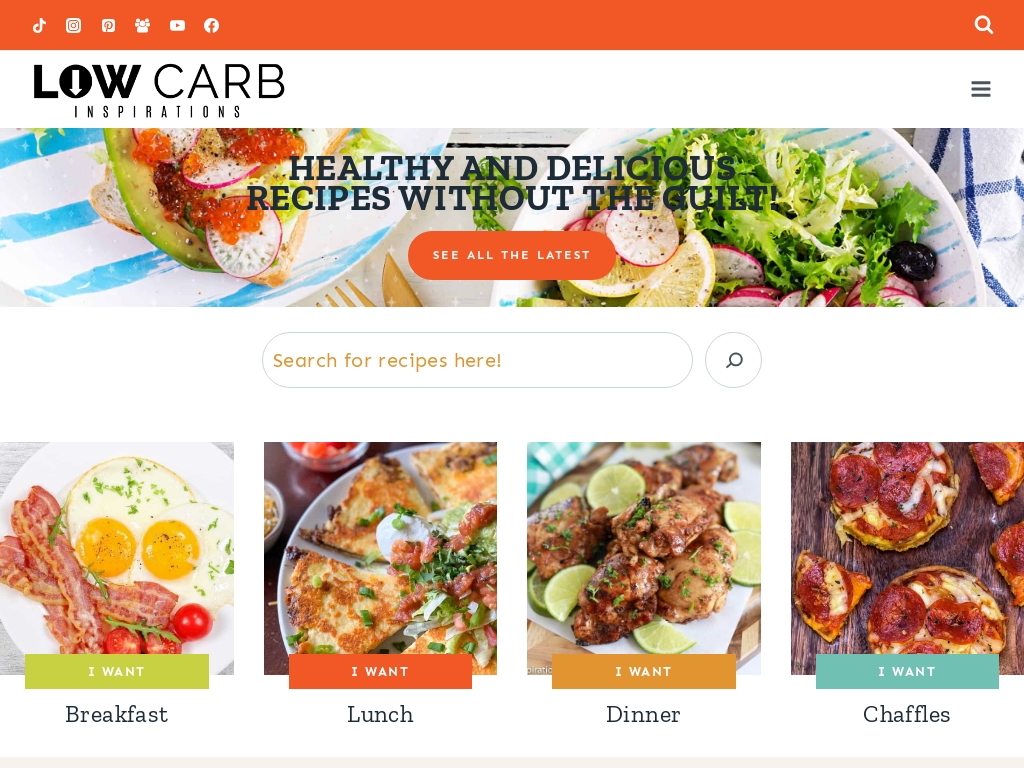Open the hamburger navigation menu
This screenshot has width=1024, height=768.
tap(981, 89)
